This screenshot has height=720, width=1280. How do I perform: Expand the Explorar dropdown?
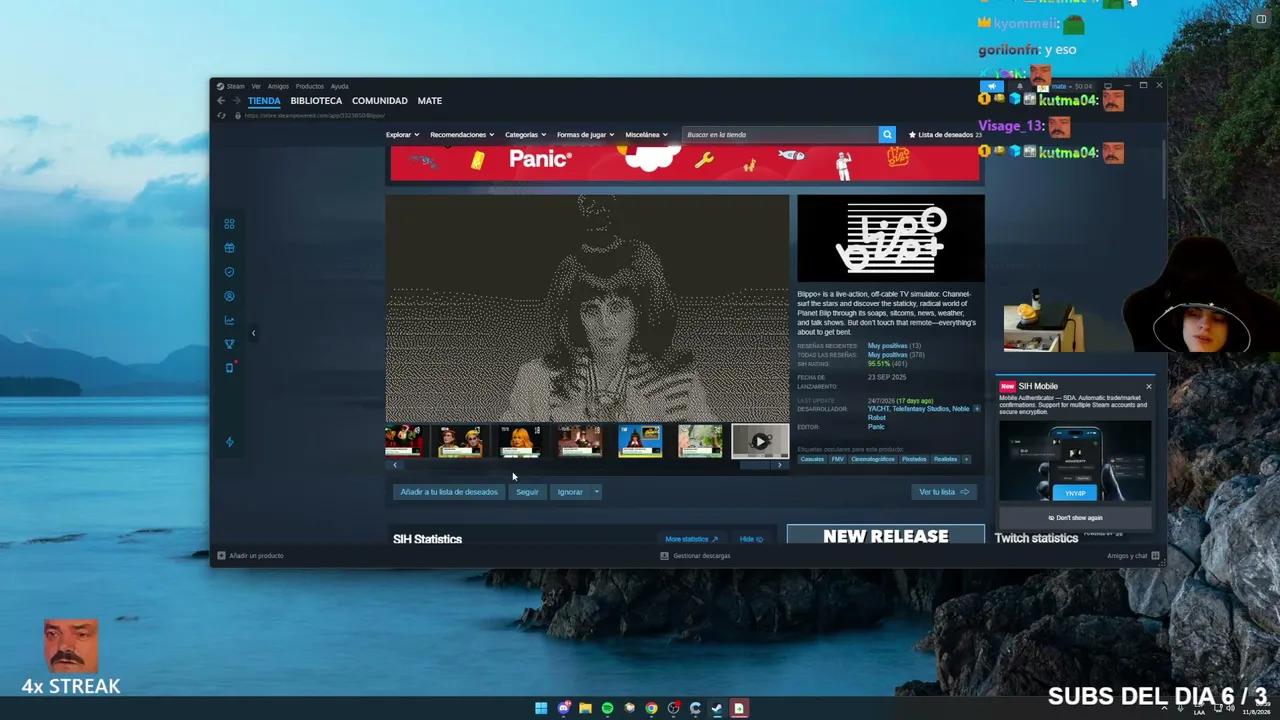coord(402,134)
